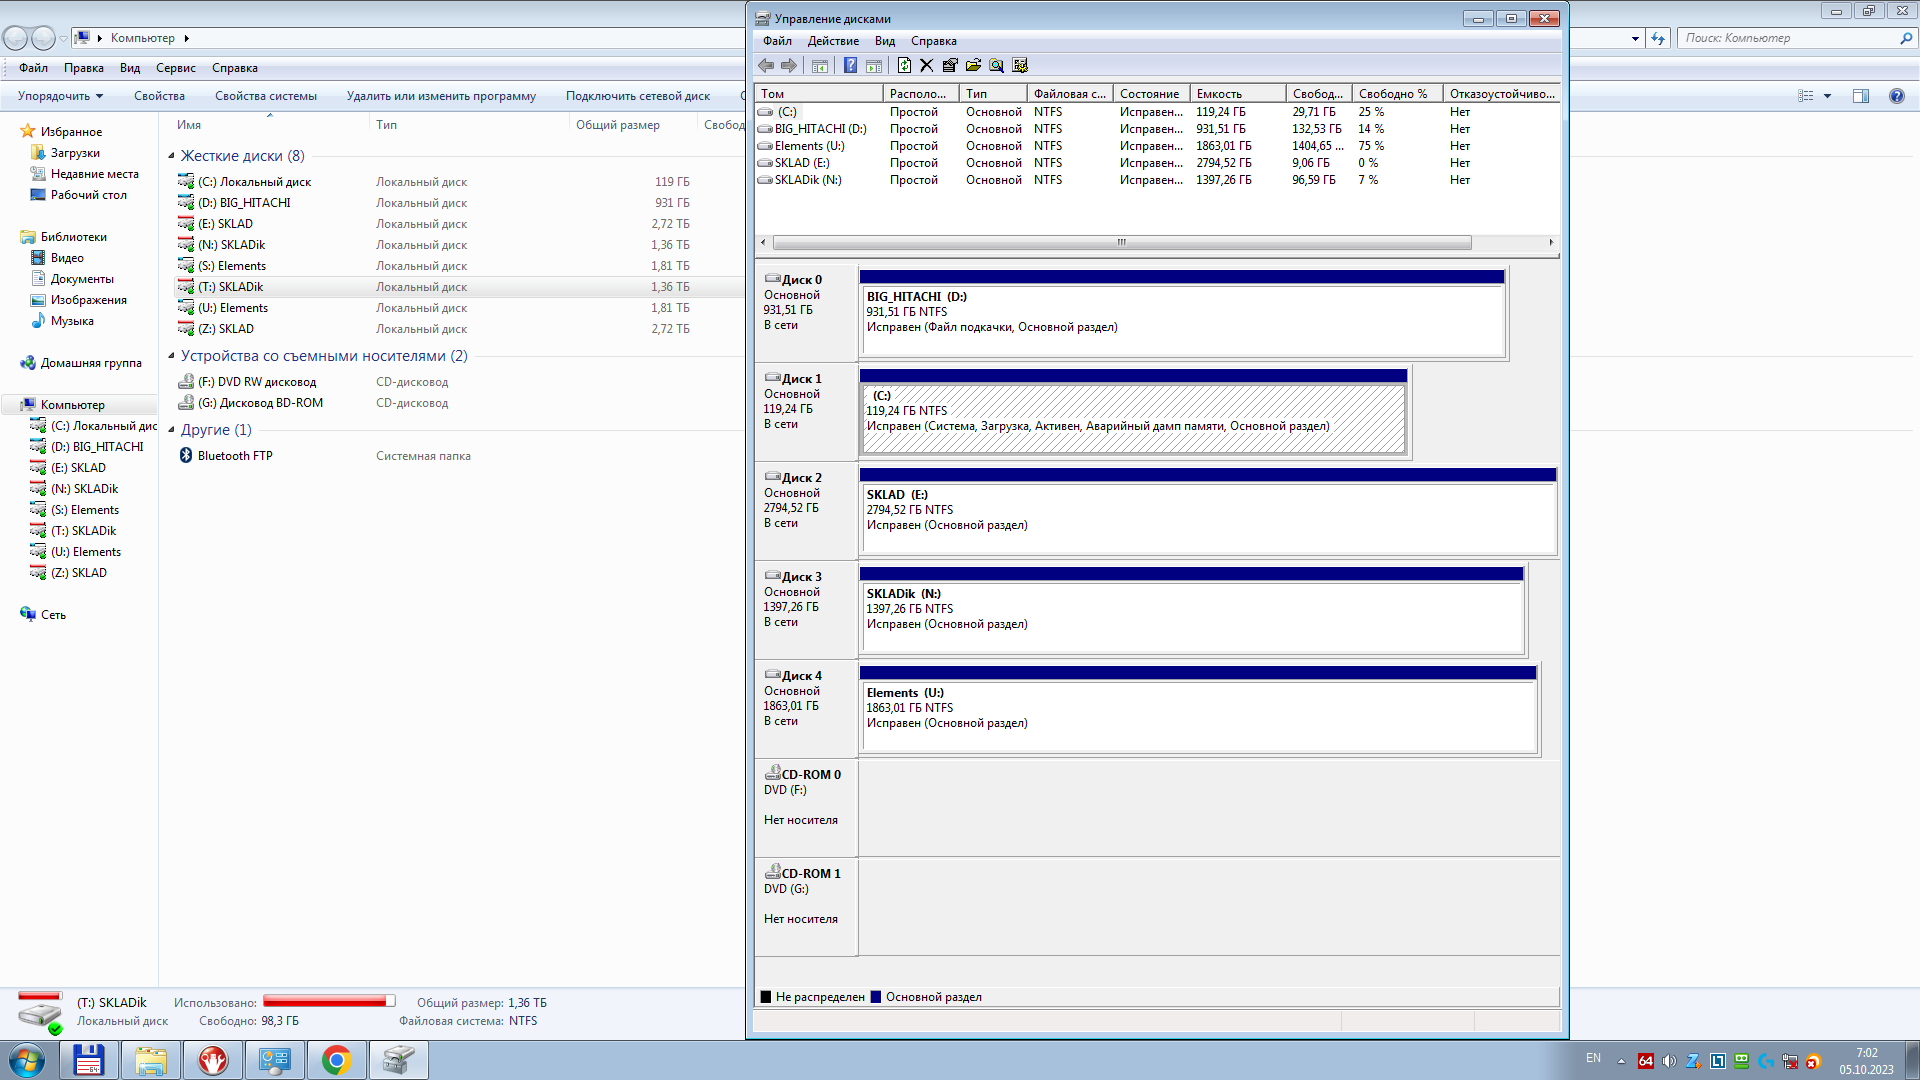Open the Упорядочить dropdown menu
The image size is (1920, 1080).
point(60,96)
